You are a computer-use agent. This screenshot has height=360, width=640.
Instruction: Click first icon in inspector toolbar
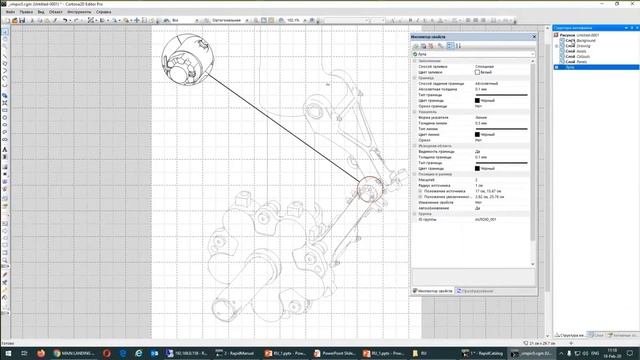(416, 46)
